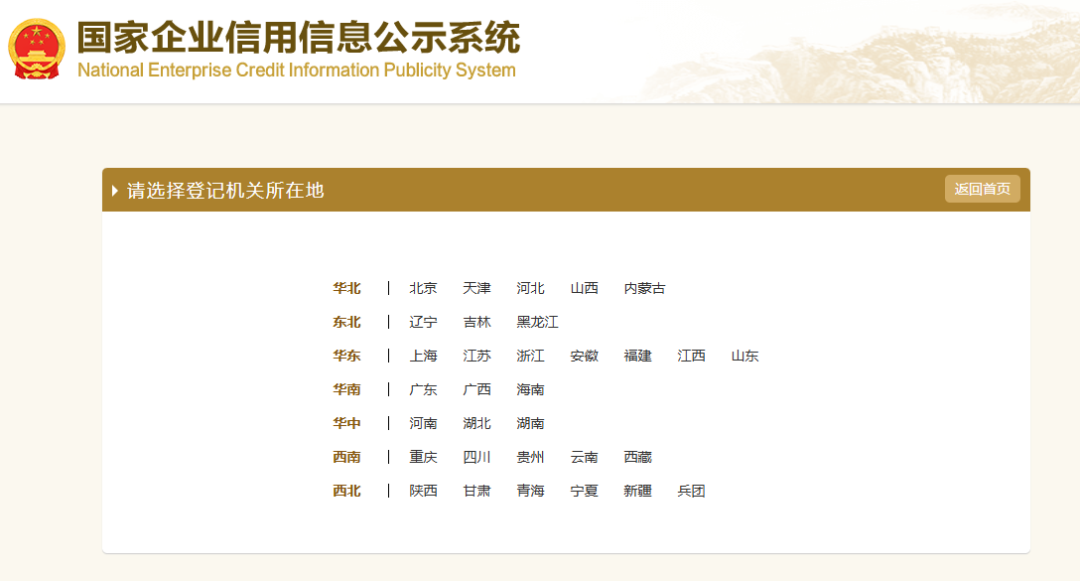Click the 东北 region label

[346, 322]
